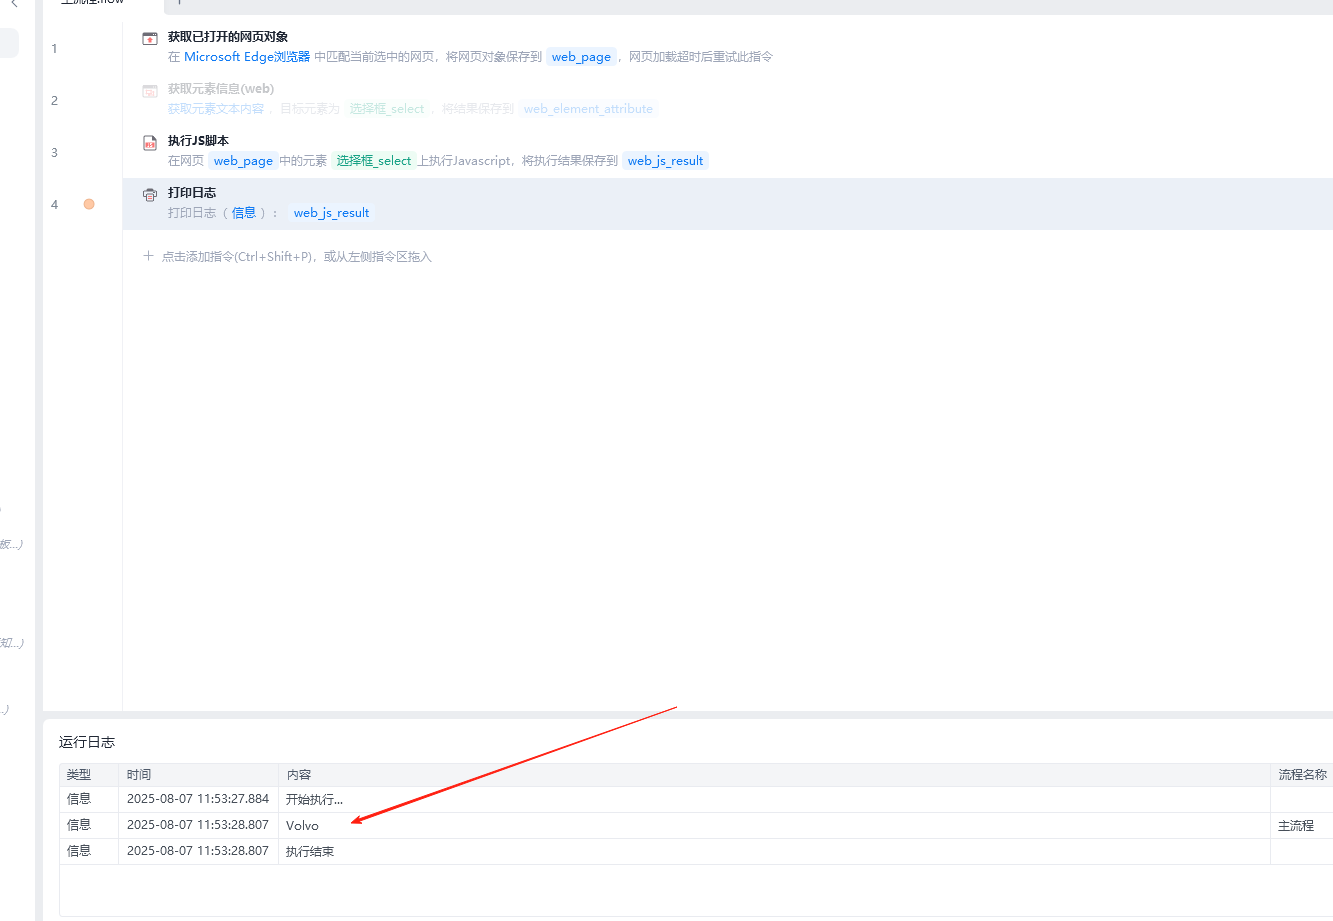Click the 主流程 cell in the Volvo log row
1333x921 pixels.
[x=1296, y=826]
